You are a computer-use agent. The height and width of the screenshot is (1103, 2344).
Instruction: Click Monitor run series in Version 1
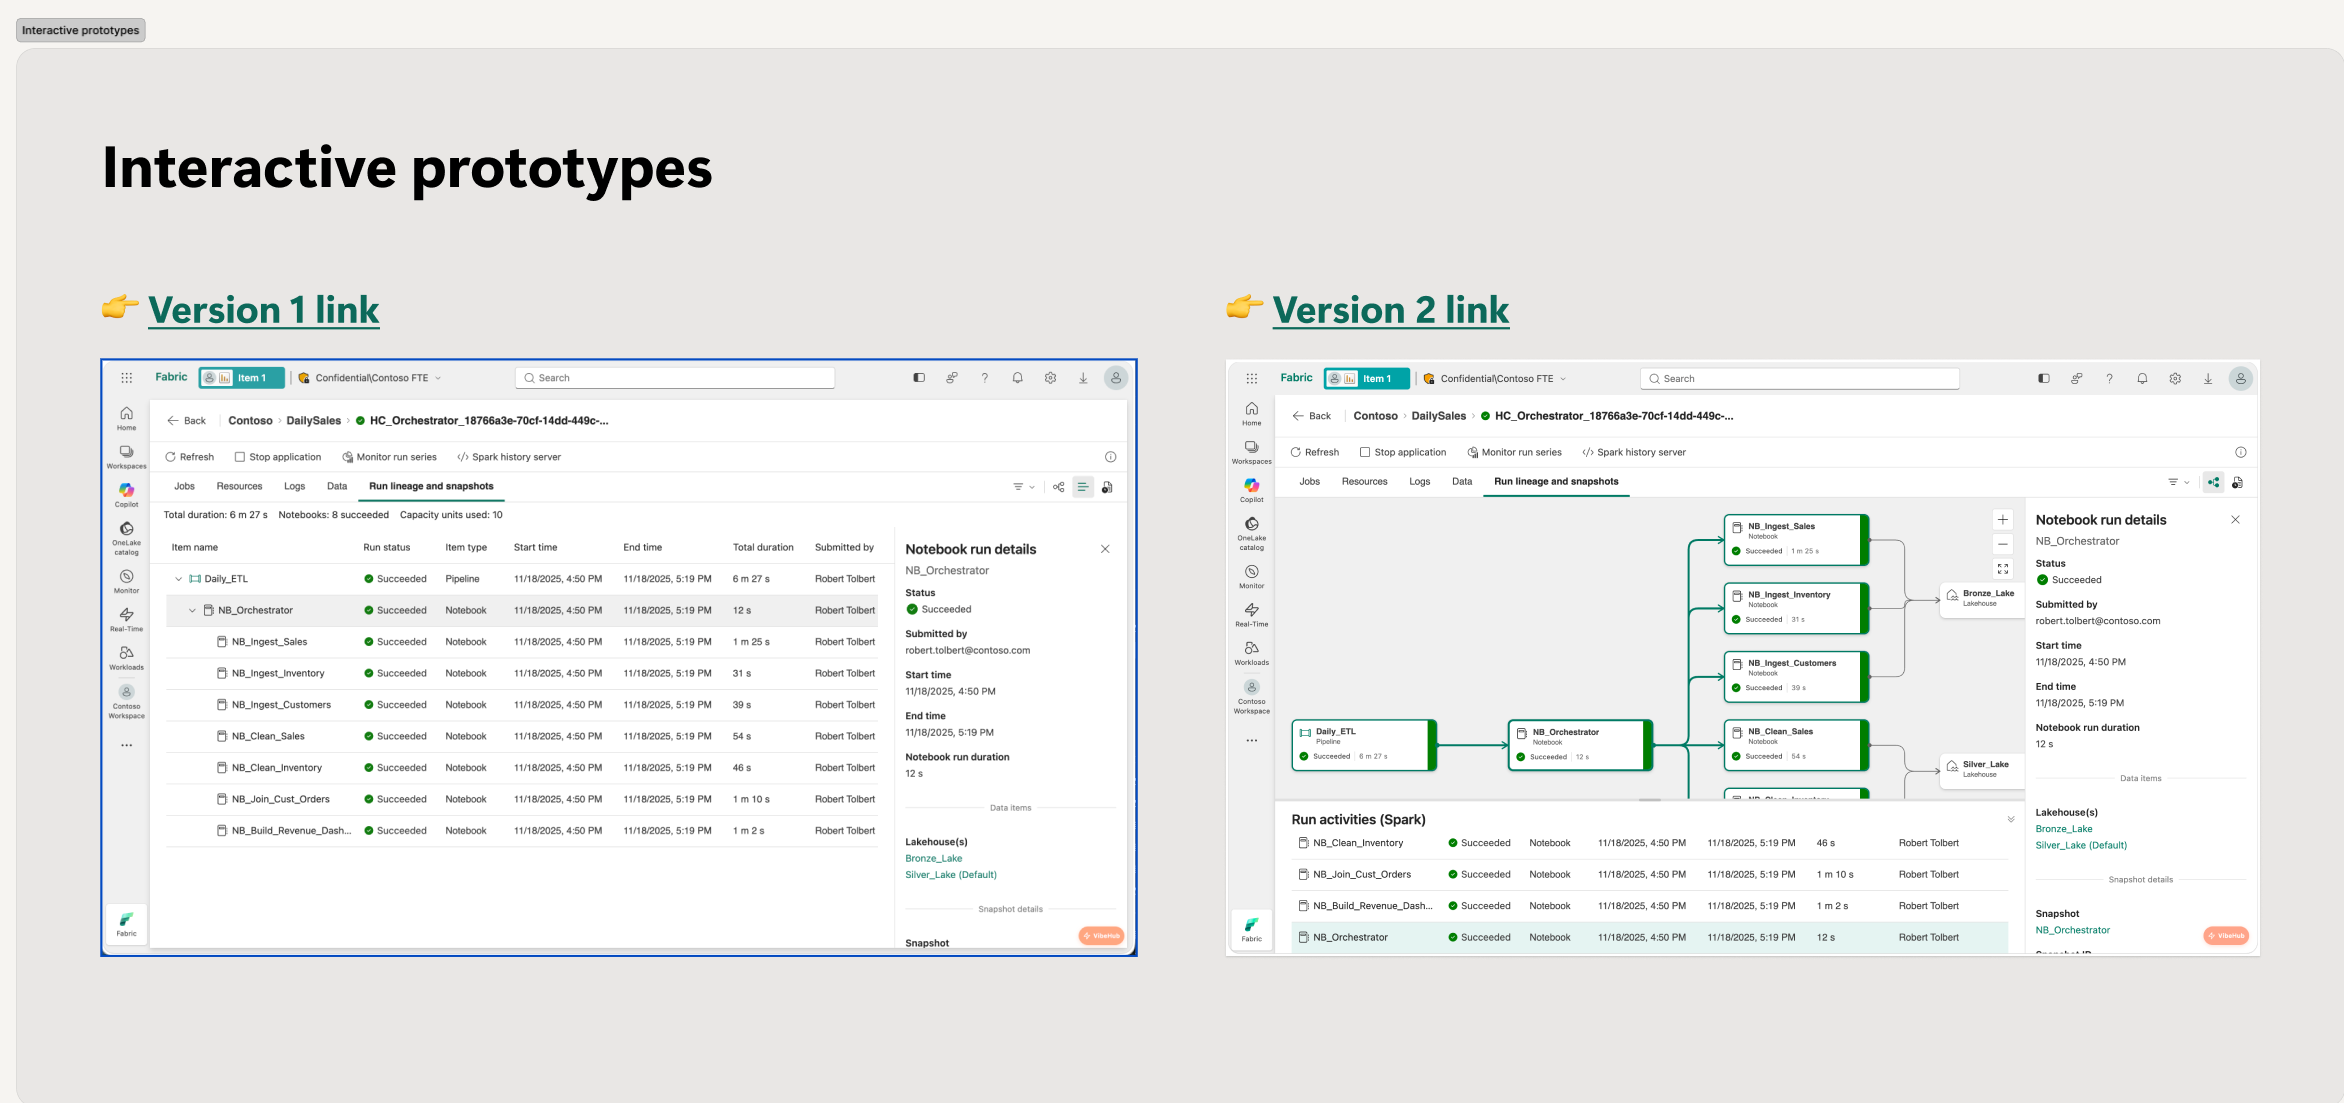390,457
